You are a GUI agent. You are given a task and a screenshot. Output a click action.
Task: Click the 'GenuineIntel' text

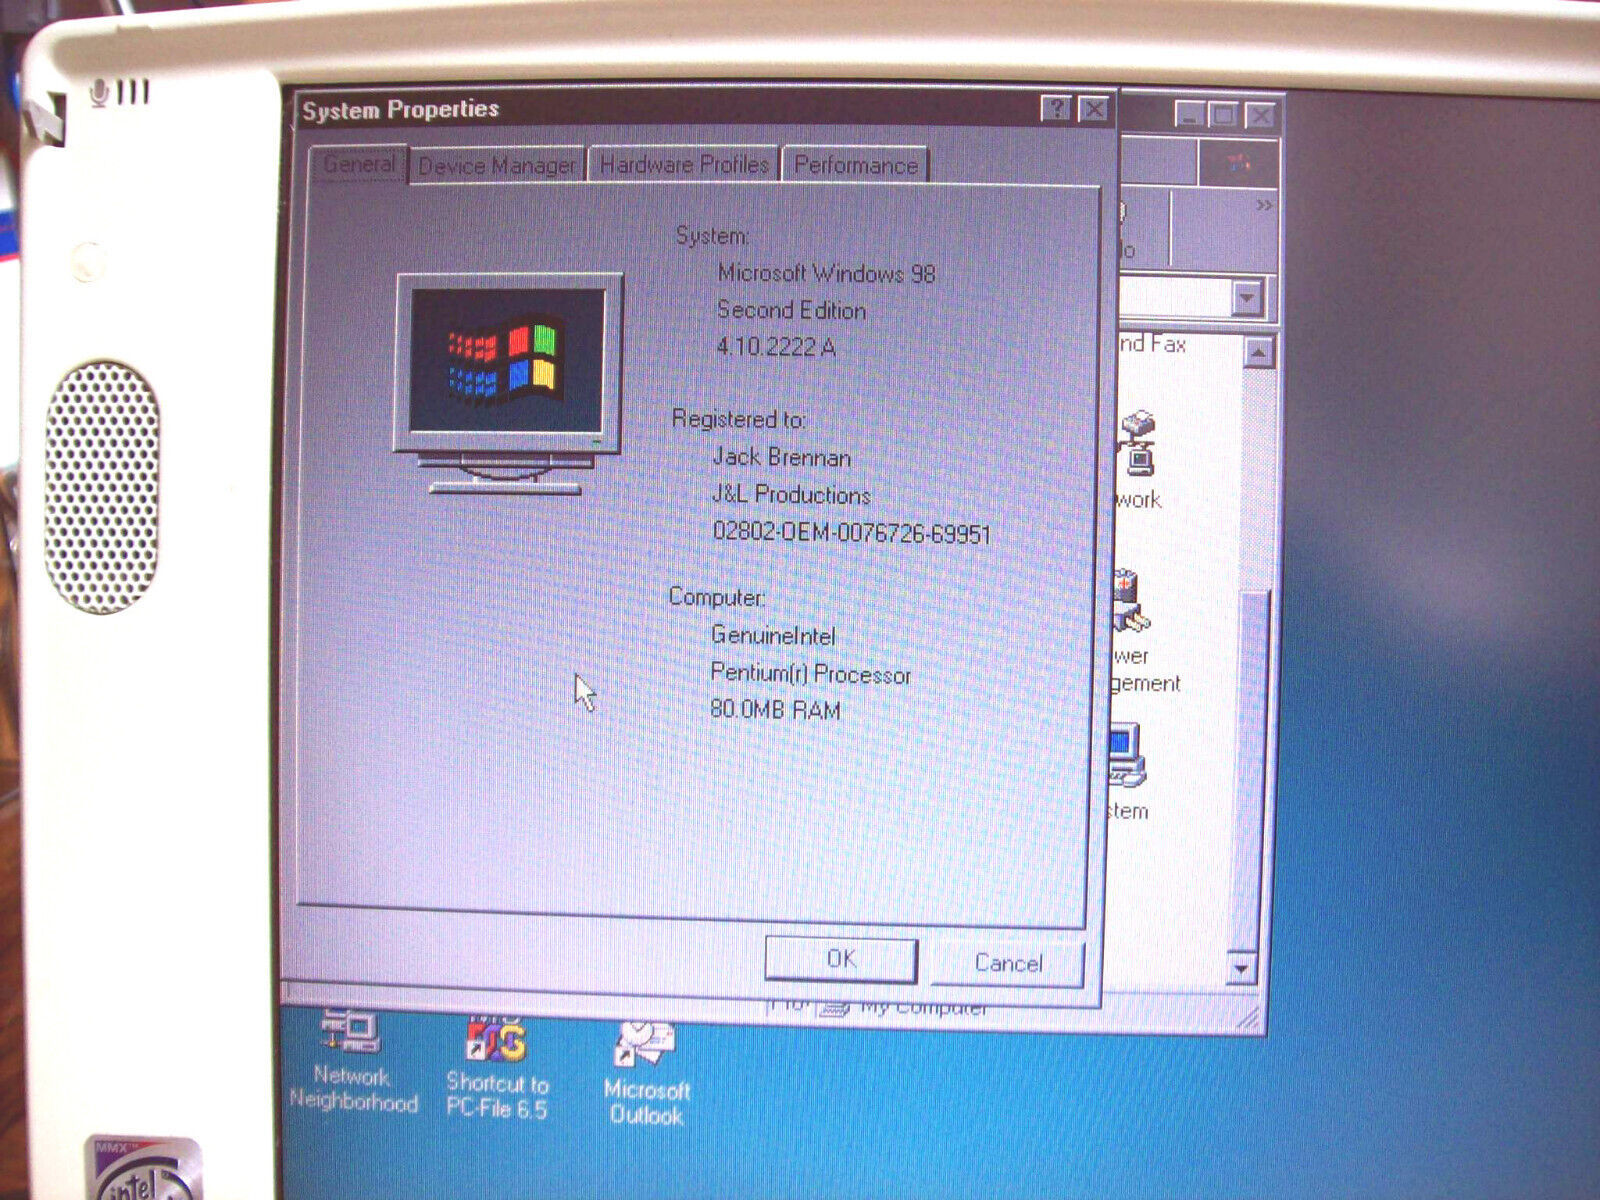pos(772,635)
